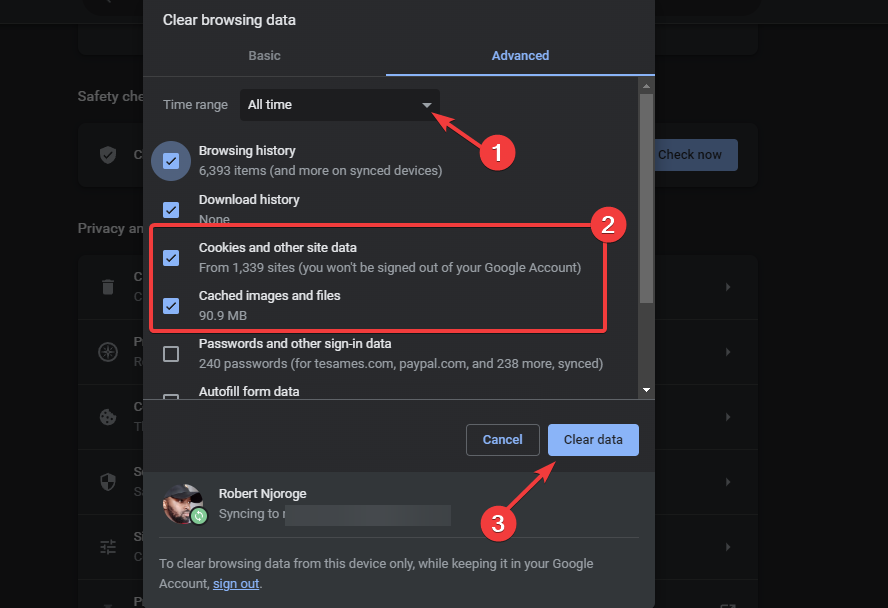Uncheck Cached images and files

[170, 306]
